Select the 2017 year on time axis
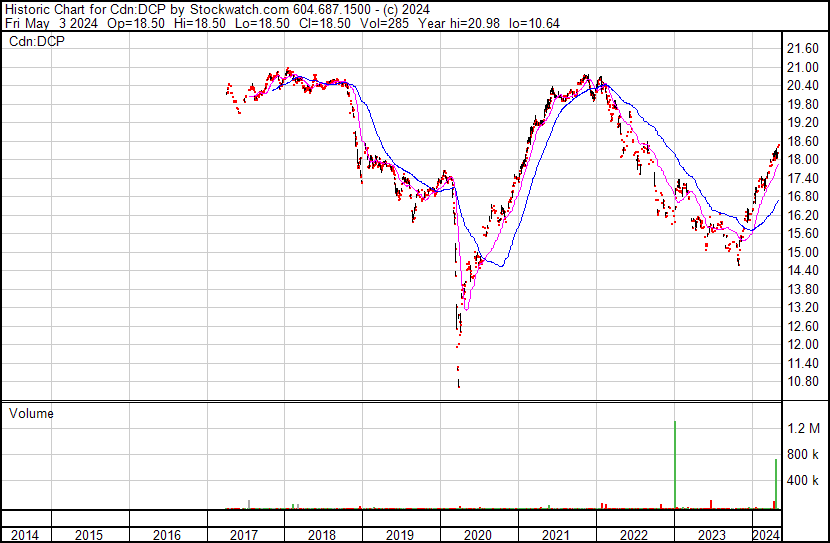This screenshot has height=543, width=830. [x=243, y=535]
